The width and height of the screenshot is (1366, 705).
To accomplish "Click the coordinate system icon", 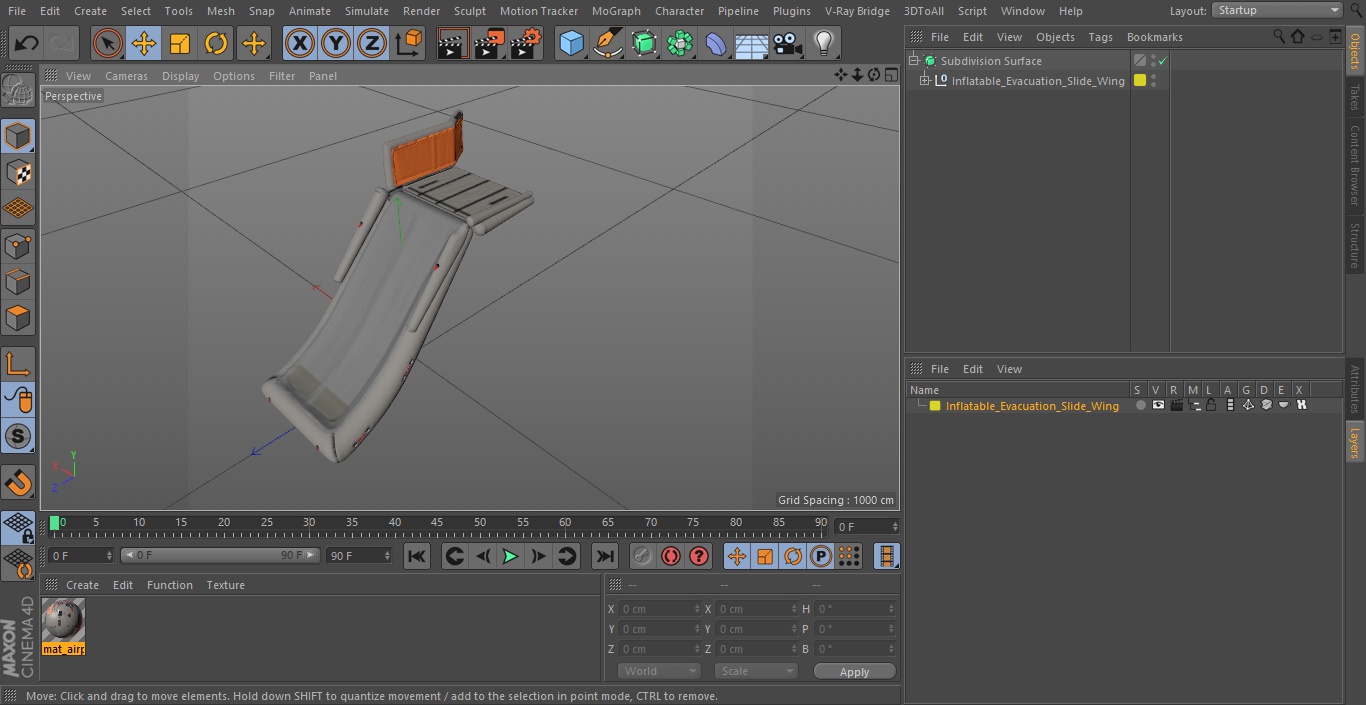I will point(409,43).
